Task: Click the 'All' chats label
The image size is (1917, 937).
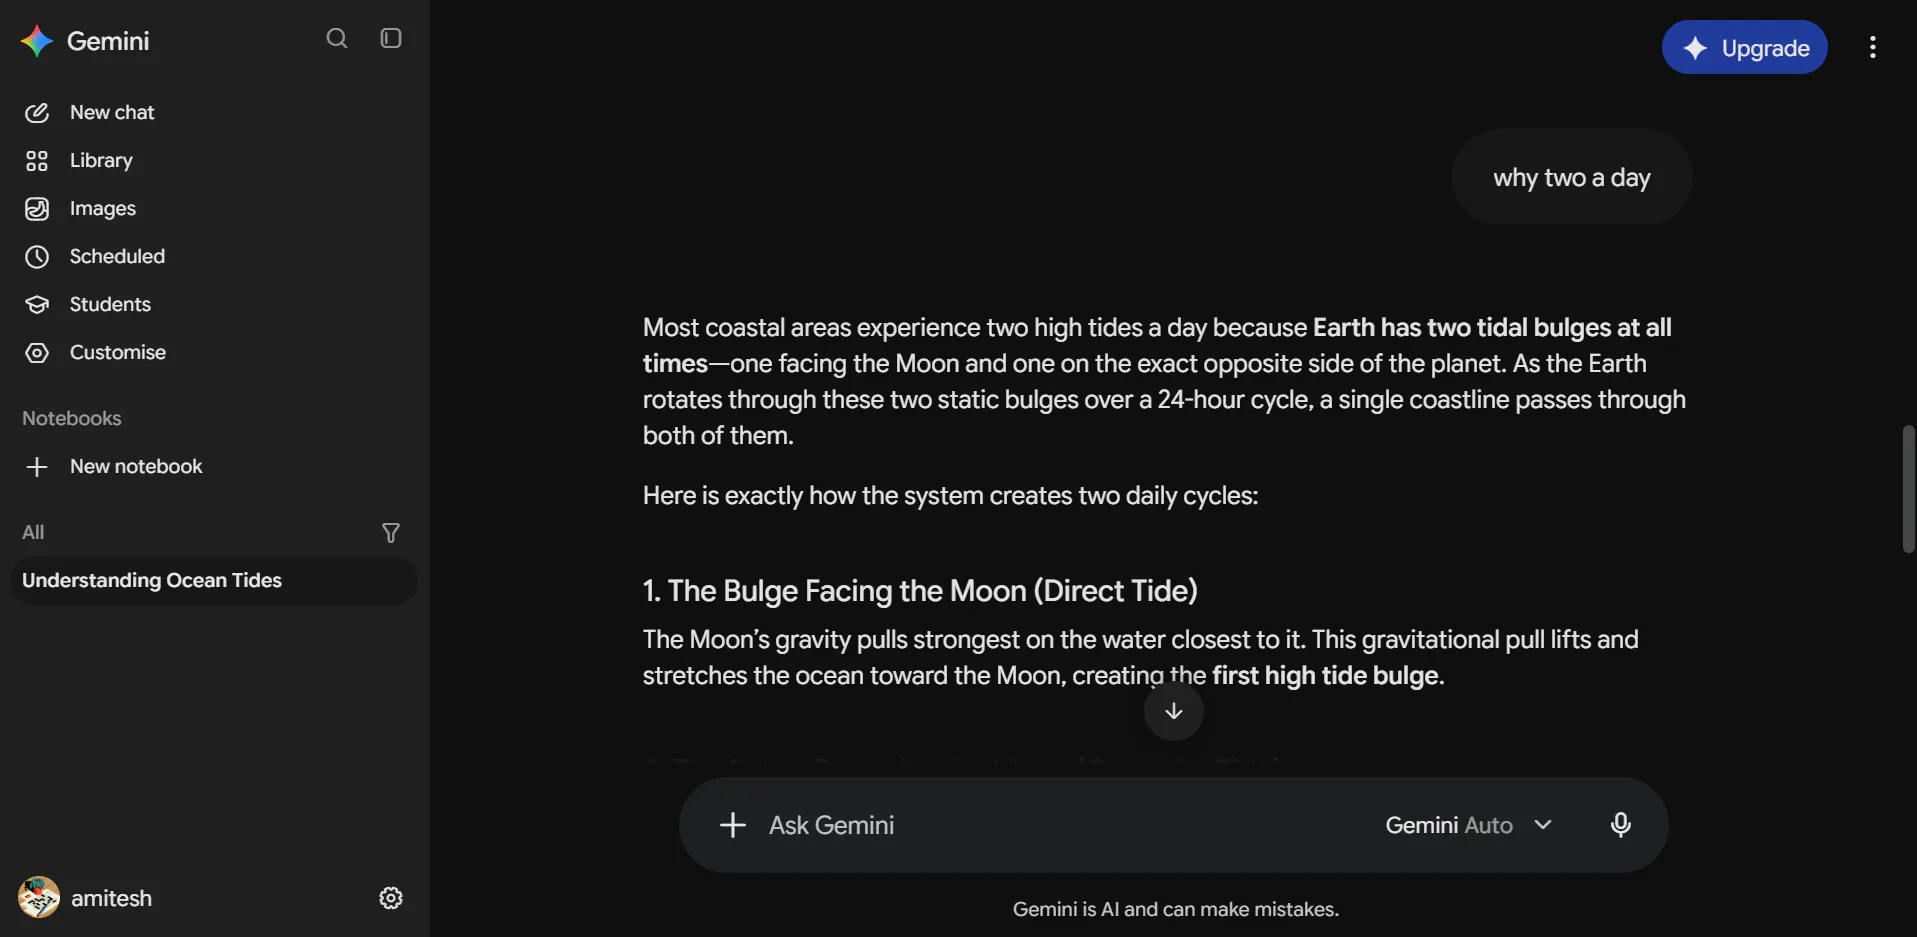Action: [x=33, y=533]
